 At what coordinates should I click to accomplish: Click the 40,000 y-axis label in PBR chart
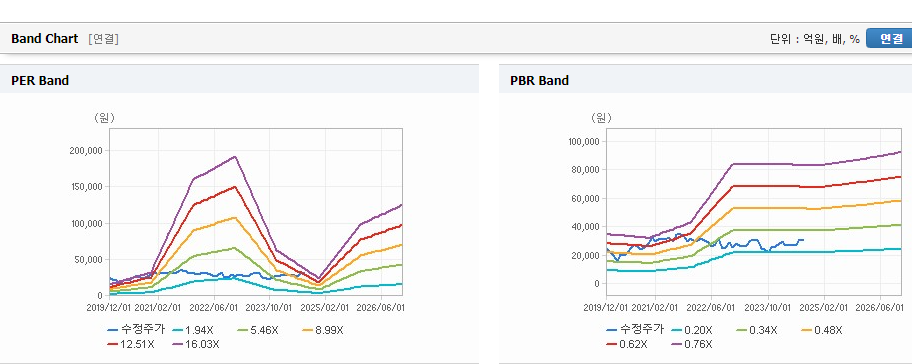[586, 227]
